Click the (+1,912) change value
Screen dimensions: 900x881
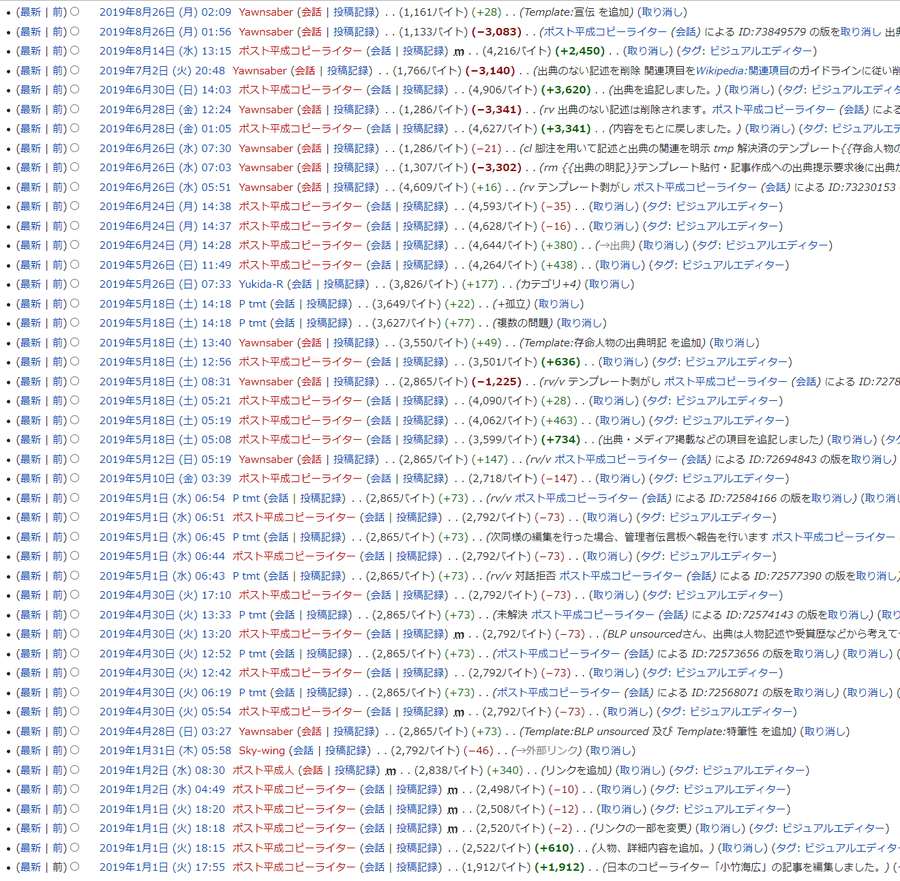tap(558, 867)
